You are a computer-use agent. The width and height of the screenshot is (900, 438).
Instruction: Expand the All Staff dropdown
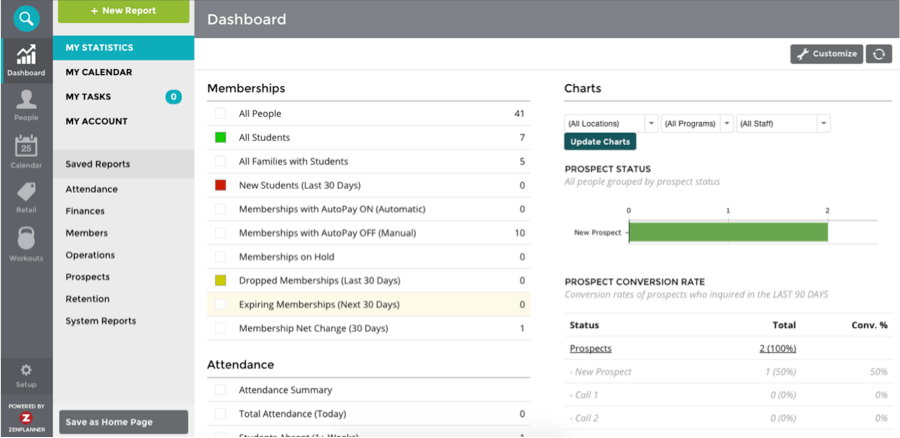(783, 124)
